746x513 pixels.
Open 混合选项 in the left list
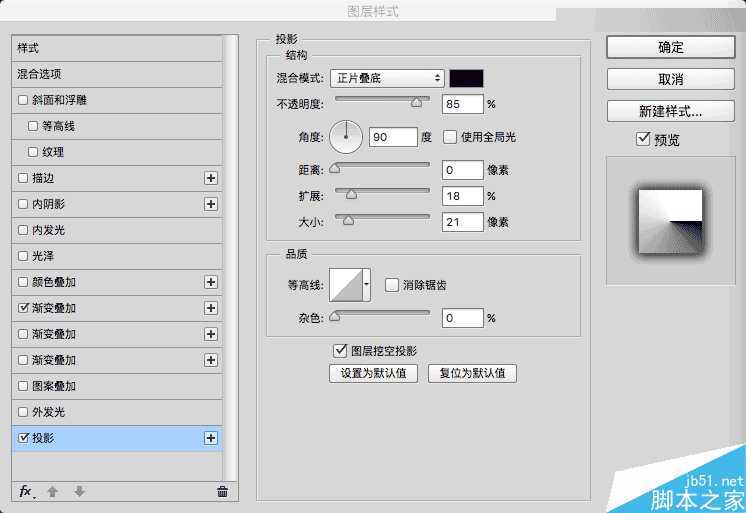point(117,74)
